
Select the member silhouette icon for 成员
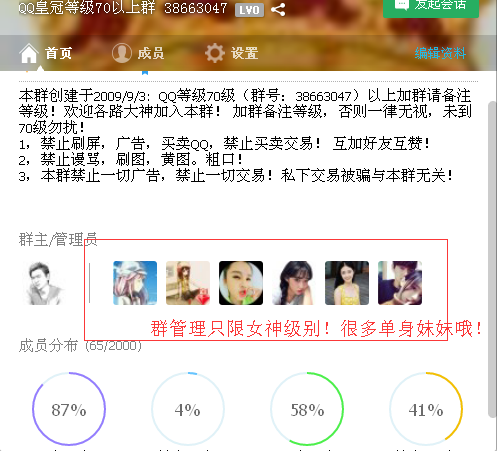pos(122,53)
